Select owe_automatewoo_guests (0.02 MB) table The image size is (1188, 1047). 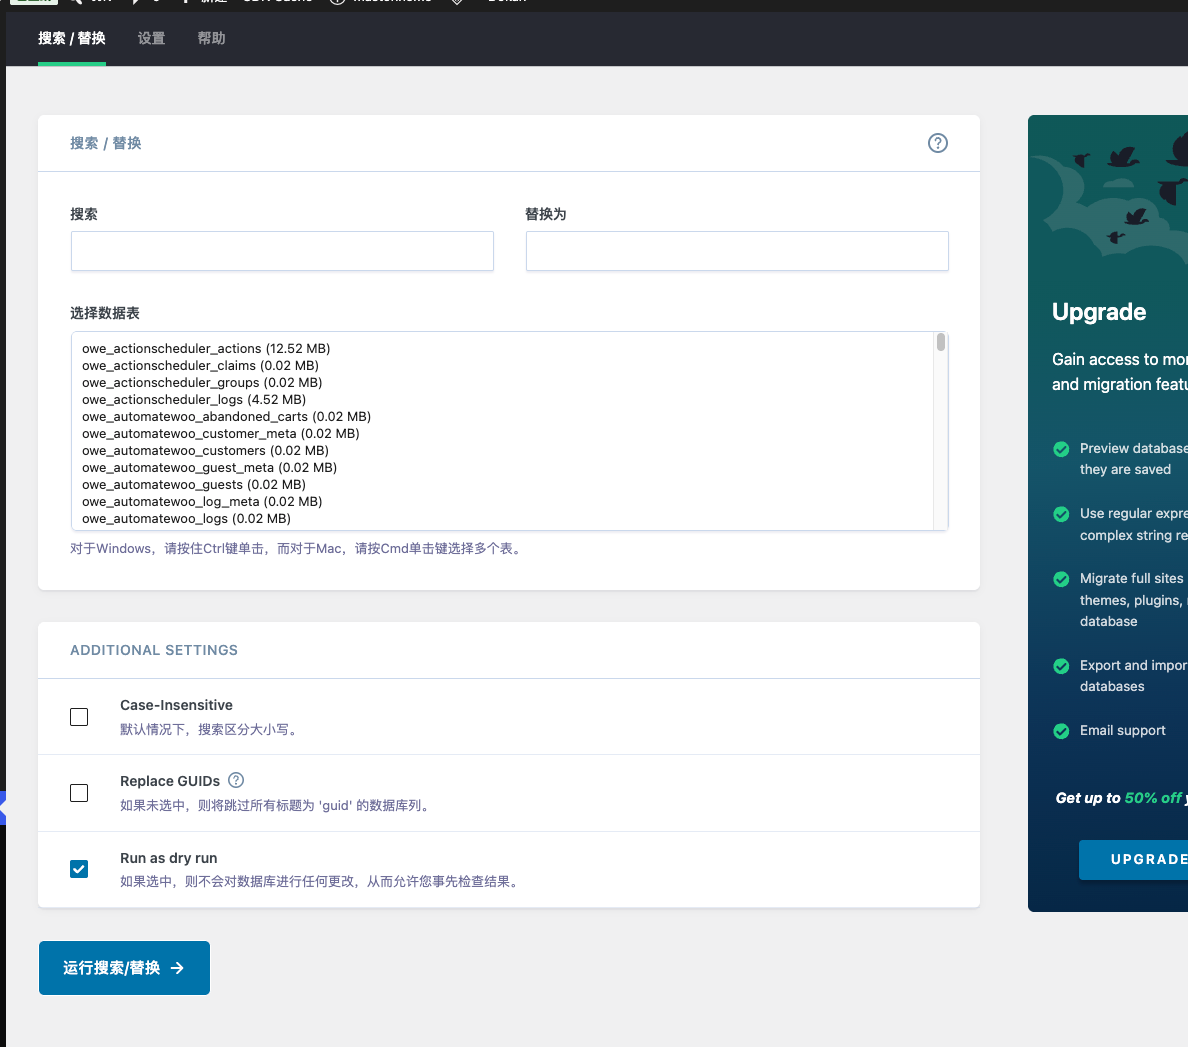click(x=194, y=485)
